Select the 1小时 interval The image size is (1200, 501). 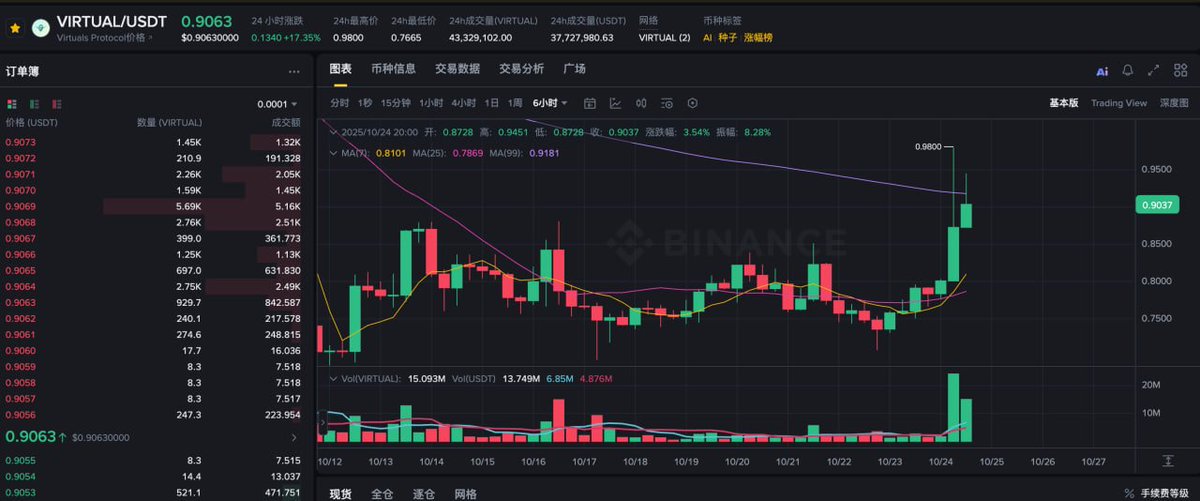pyautogui.click(x=431, y=103)
